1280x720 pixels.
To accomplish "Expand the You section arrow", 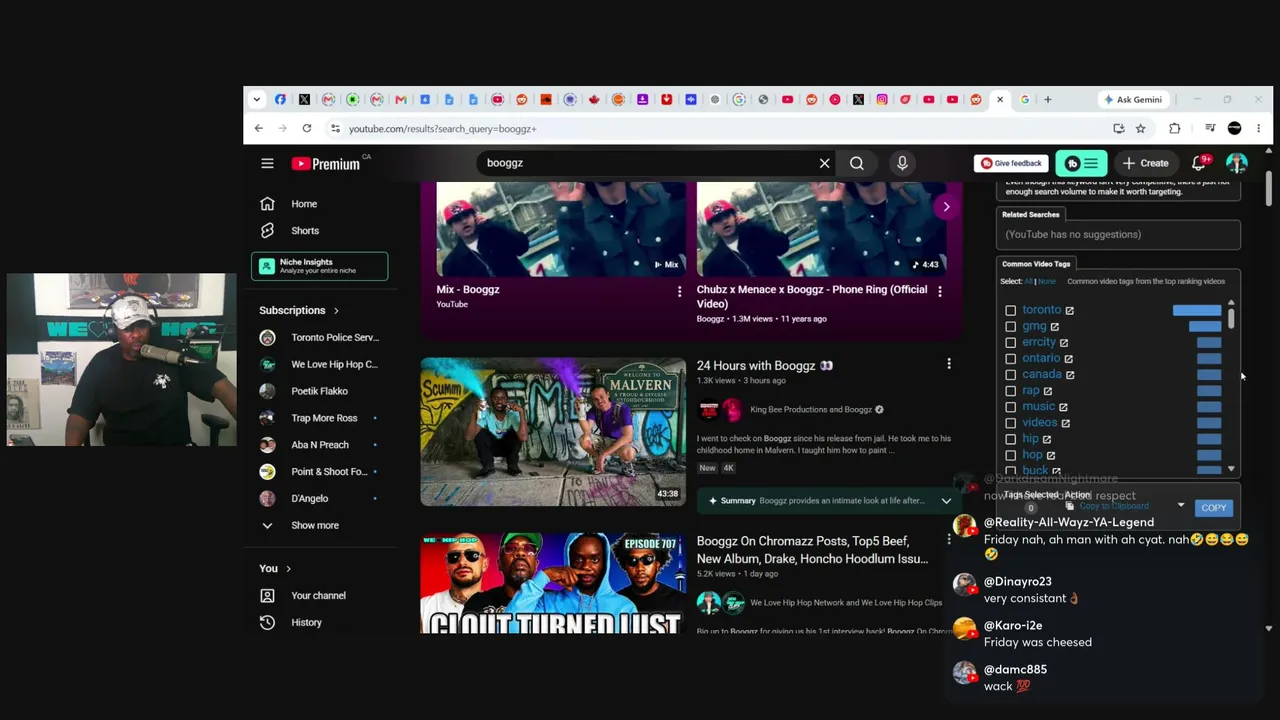I will [x=288, y=569].
